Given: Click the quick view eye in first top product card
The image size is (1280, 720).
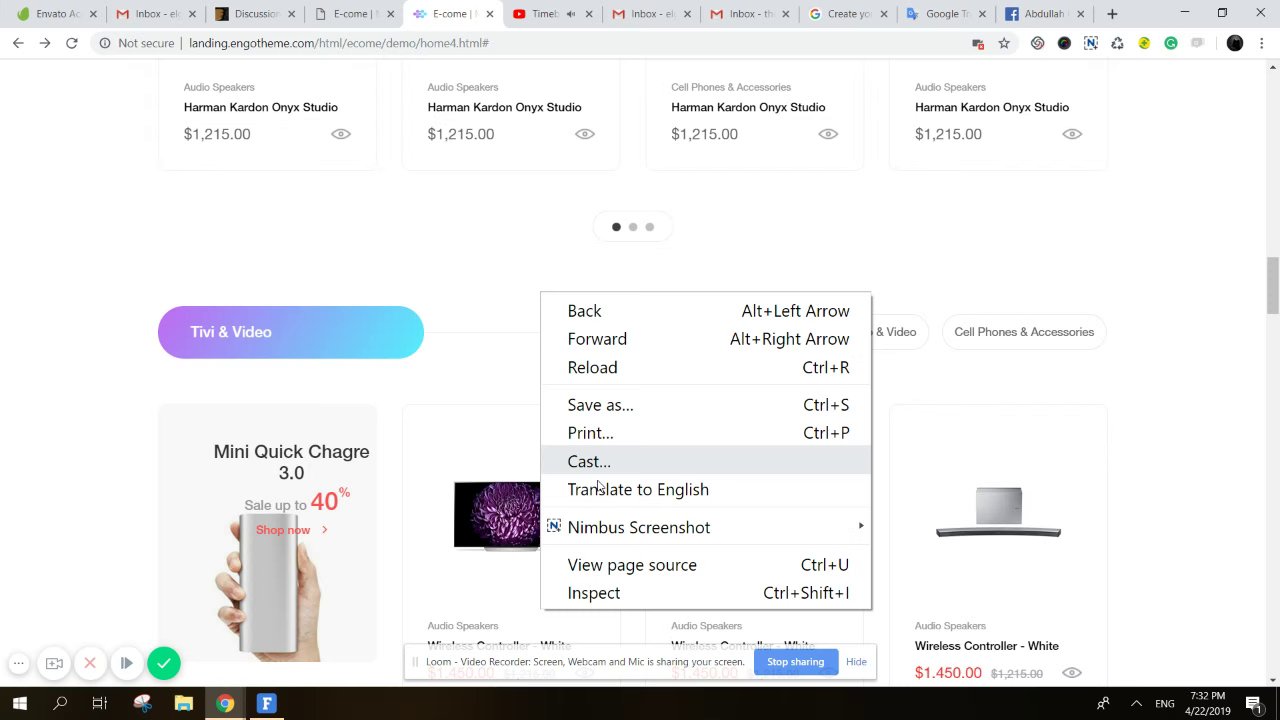Looking at the screenshot, I should (x=341, y=134).
